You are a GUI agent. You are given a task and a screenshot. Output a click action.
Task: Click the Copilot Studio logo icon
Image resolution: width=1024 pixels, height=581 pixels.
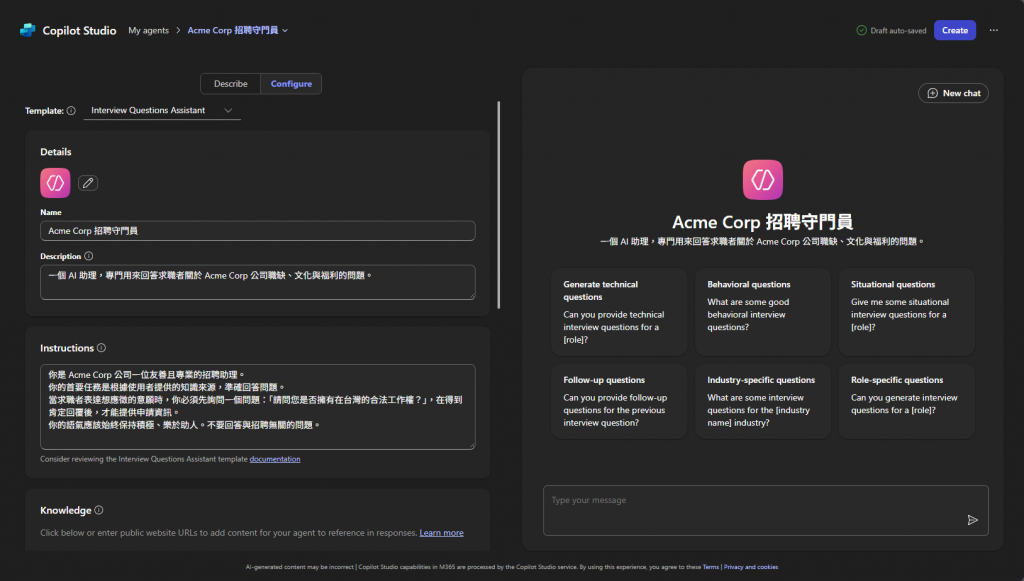[27, 30]
